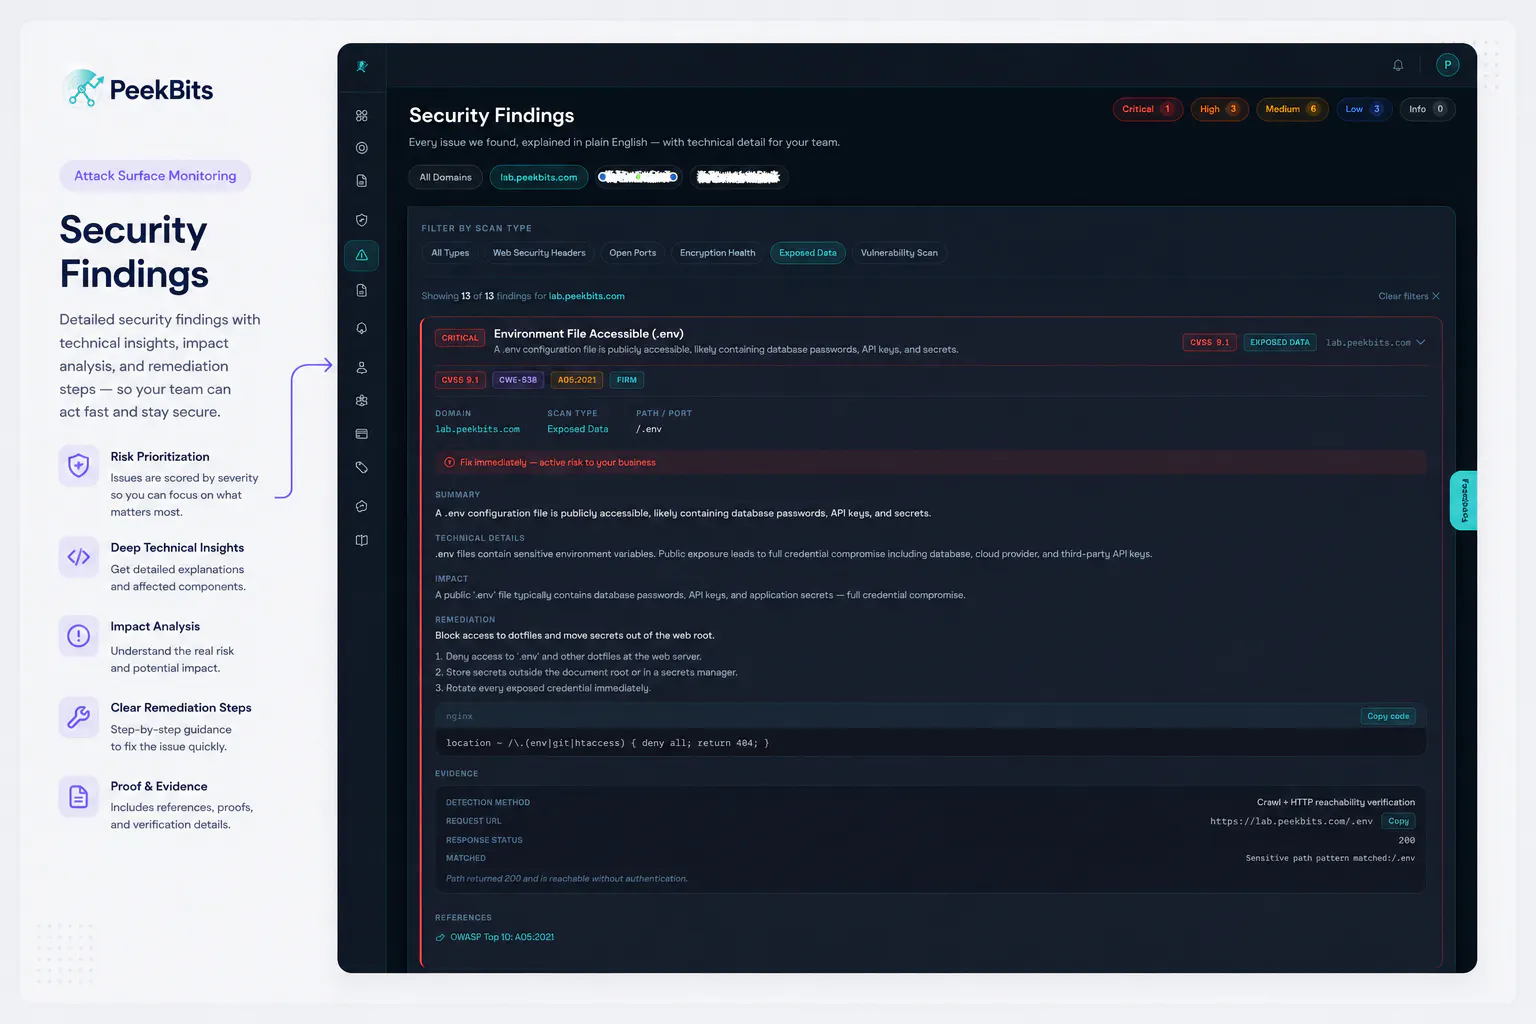
Task: Click the A05:2021 badge
Action: (x=577, y=380)
